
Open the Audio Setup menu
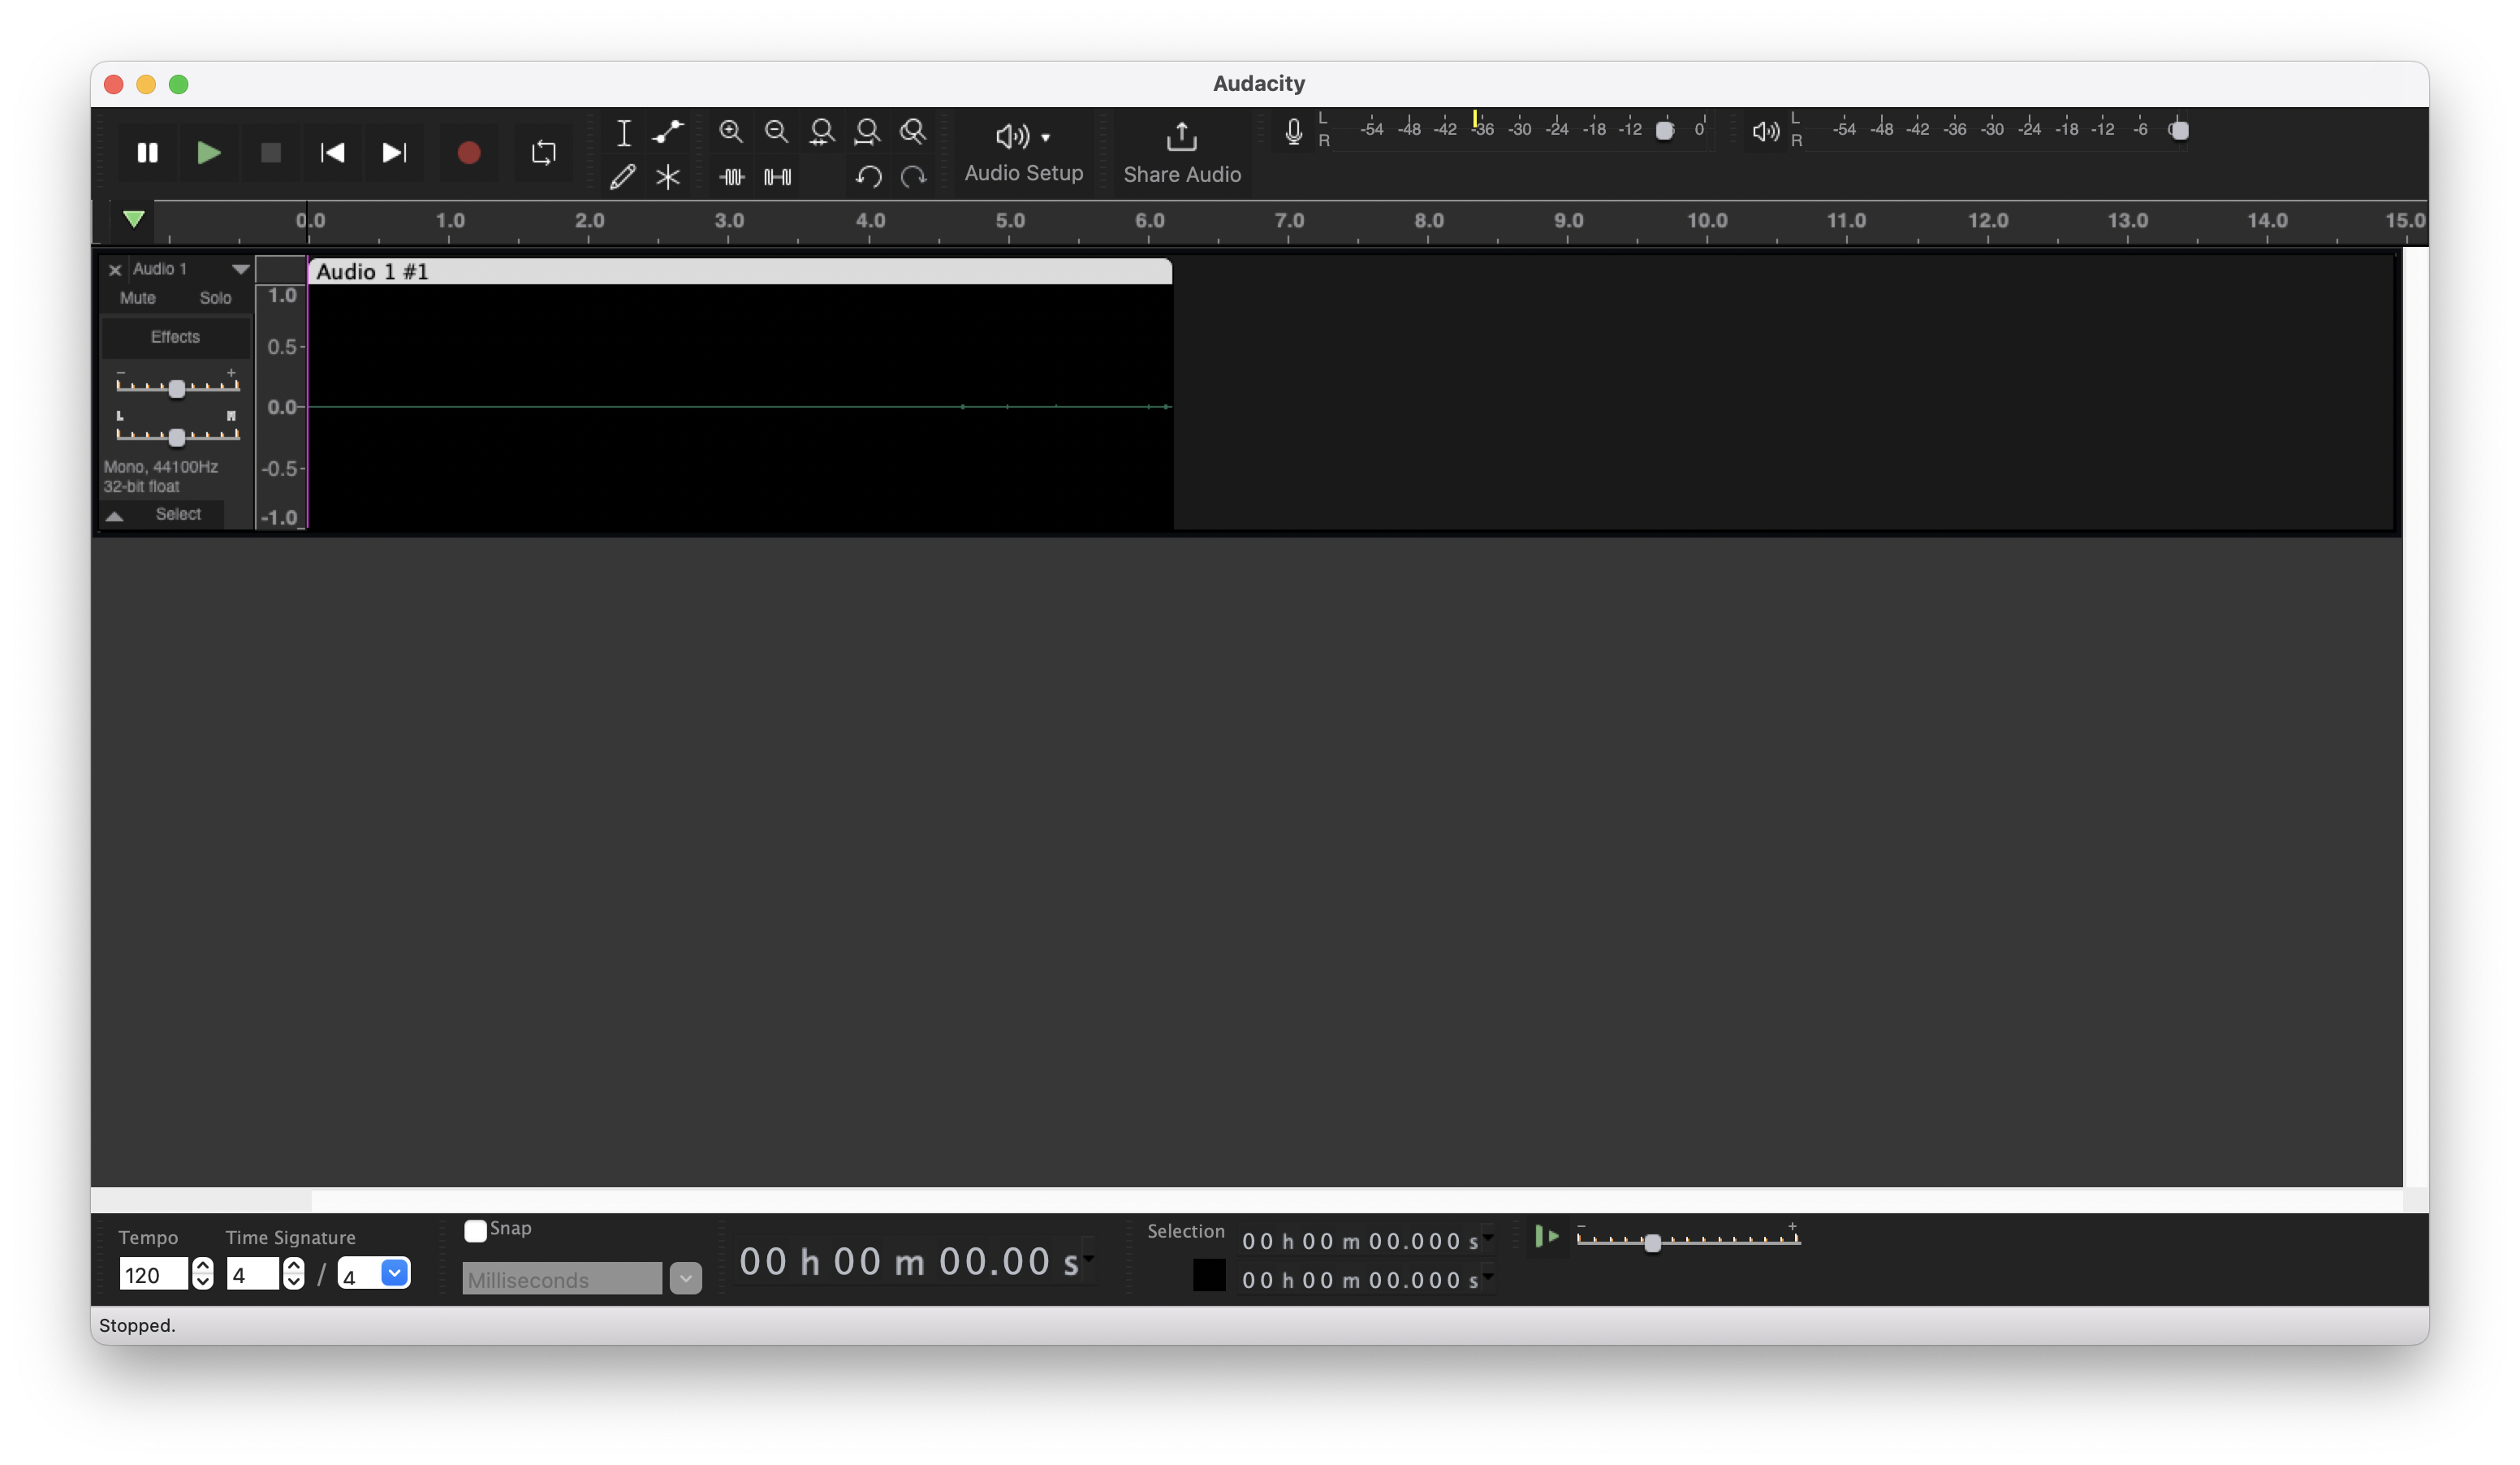click(x=1022, y=152)
